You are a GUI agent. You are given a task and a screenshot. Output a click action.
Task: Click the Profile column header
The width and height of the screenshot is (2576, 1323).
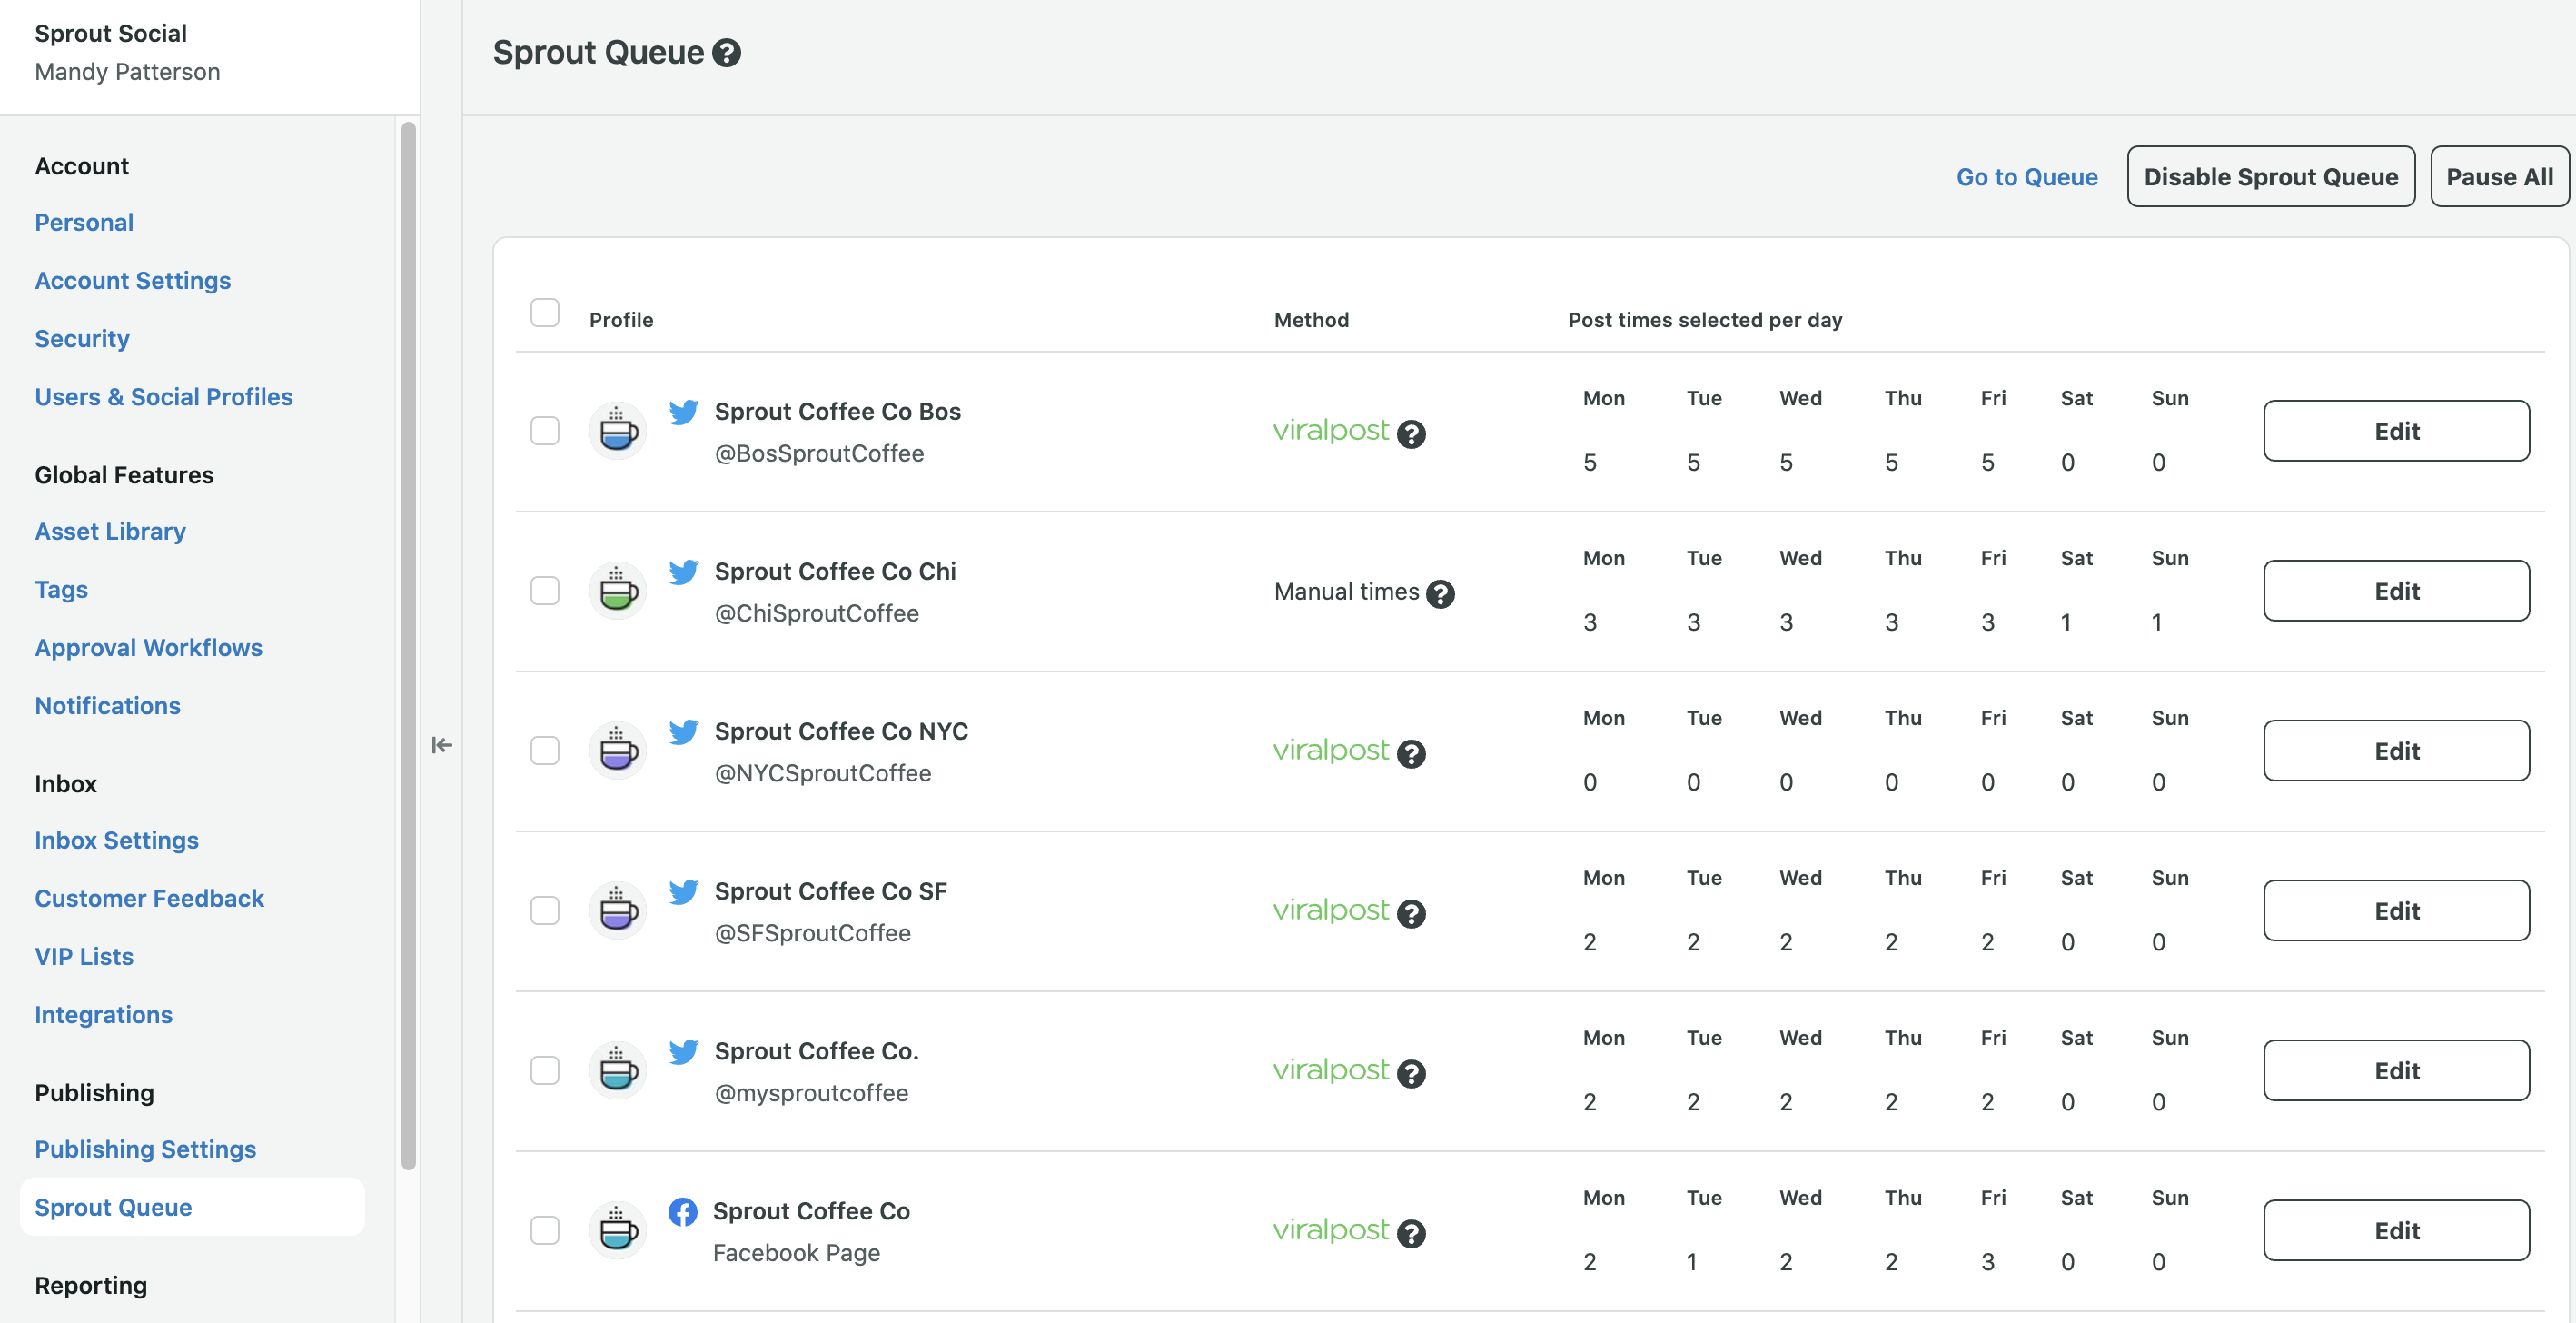point(621,320)
